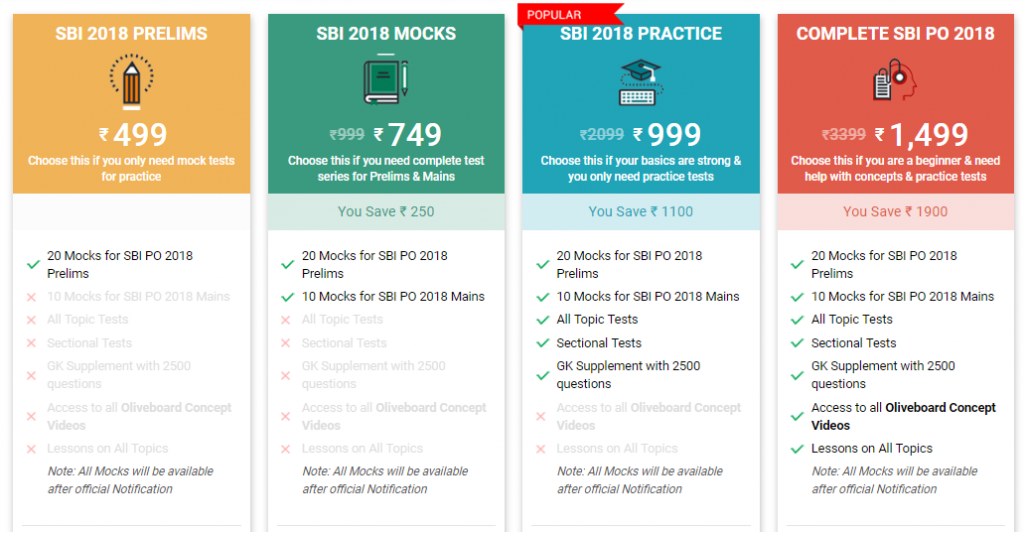Click green checkmark beside 20 Mocks in Prelims plan

[33, 265]
